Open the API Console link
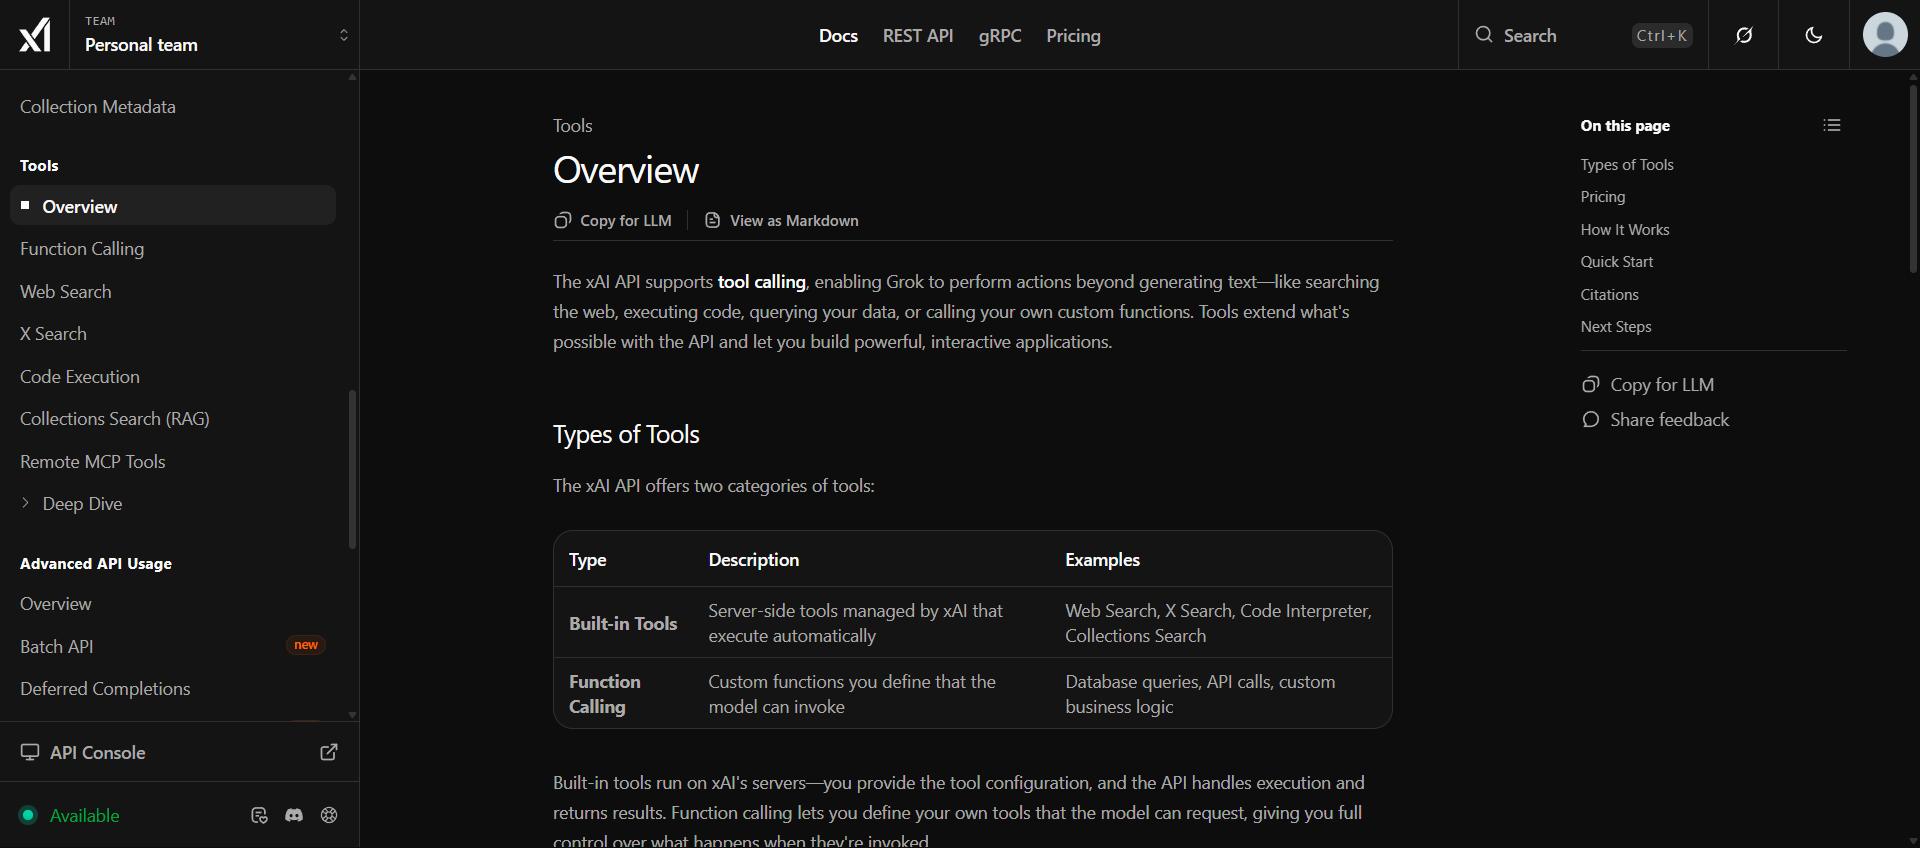 click(x=98, y=753)
